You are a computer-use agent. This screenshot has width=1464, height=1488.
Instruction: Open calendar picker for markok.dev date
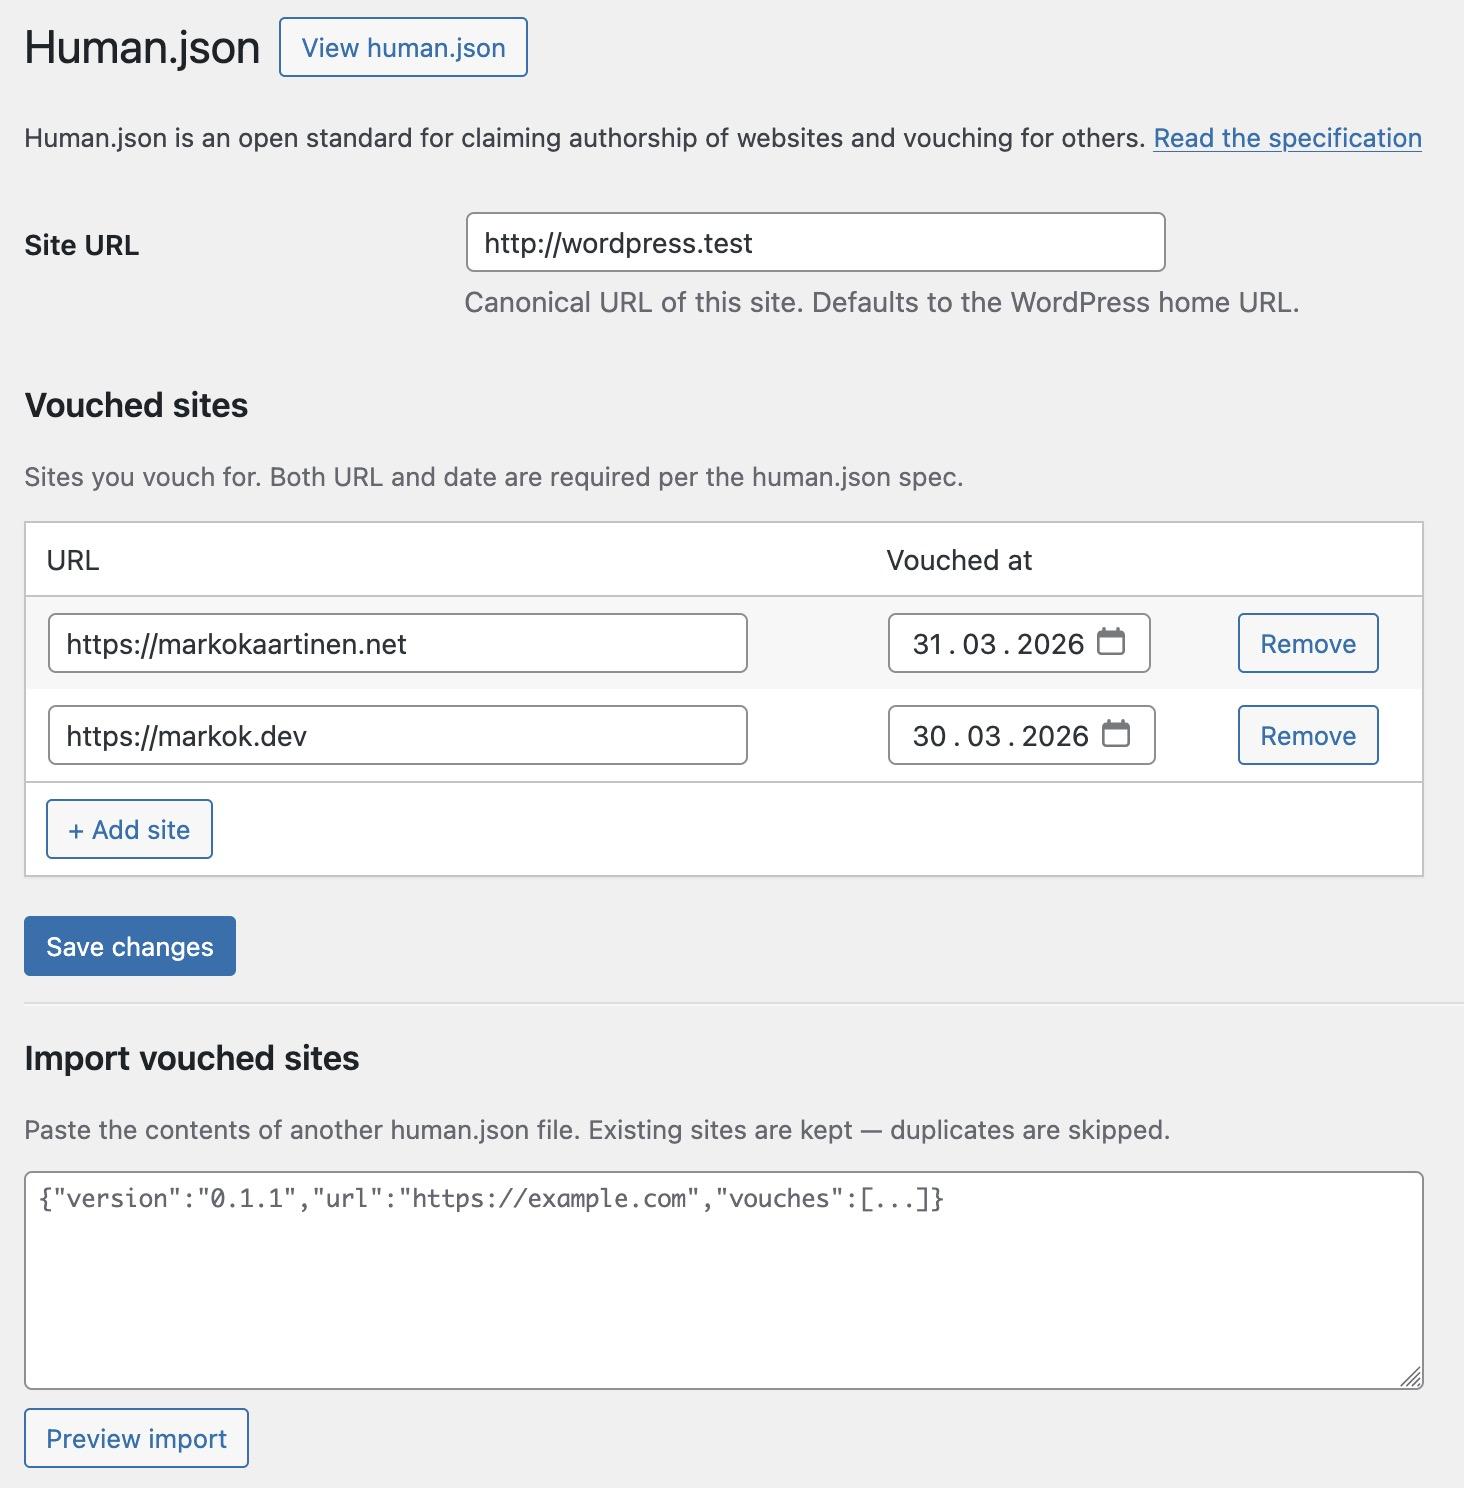pyautogui.click(x=1116, y=734)
